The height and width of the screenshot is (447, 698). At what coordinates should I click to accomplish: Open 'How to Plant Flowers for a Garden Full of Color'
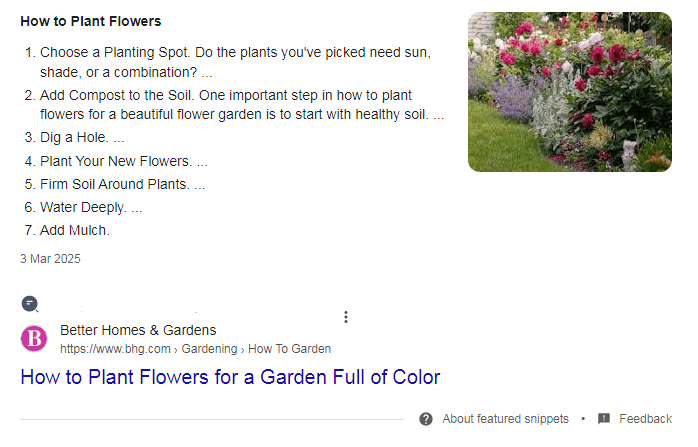(230, 377)
